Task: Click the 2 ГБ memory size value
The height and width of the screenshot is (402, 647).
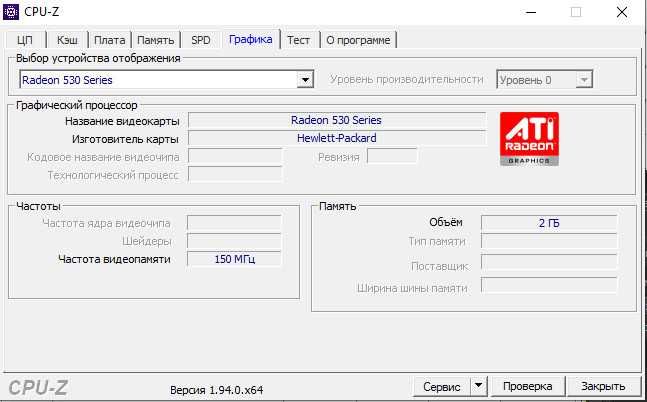Action: (x=549, y=223)
